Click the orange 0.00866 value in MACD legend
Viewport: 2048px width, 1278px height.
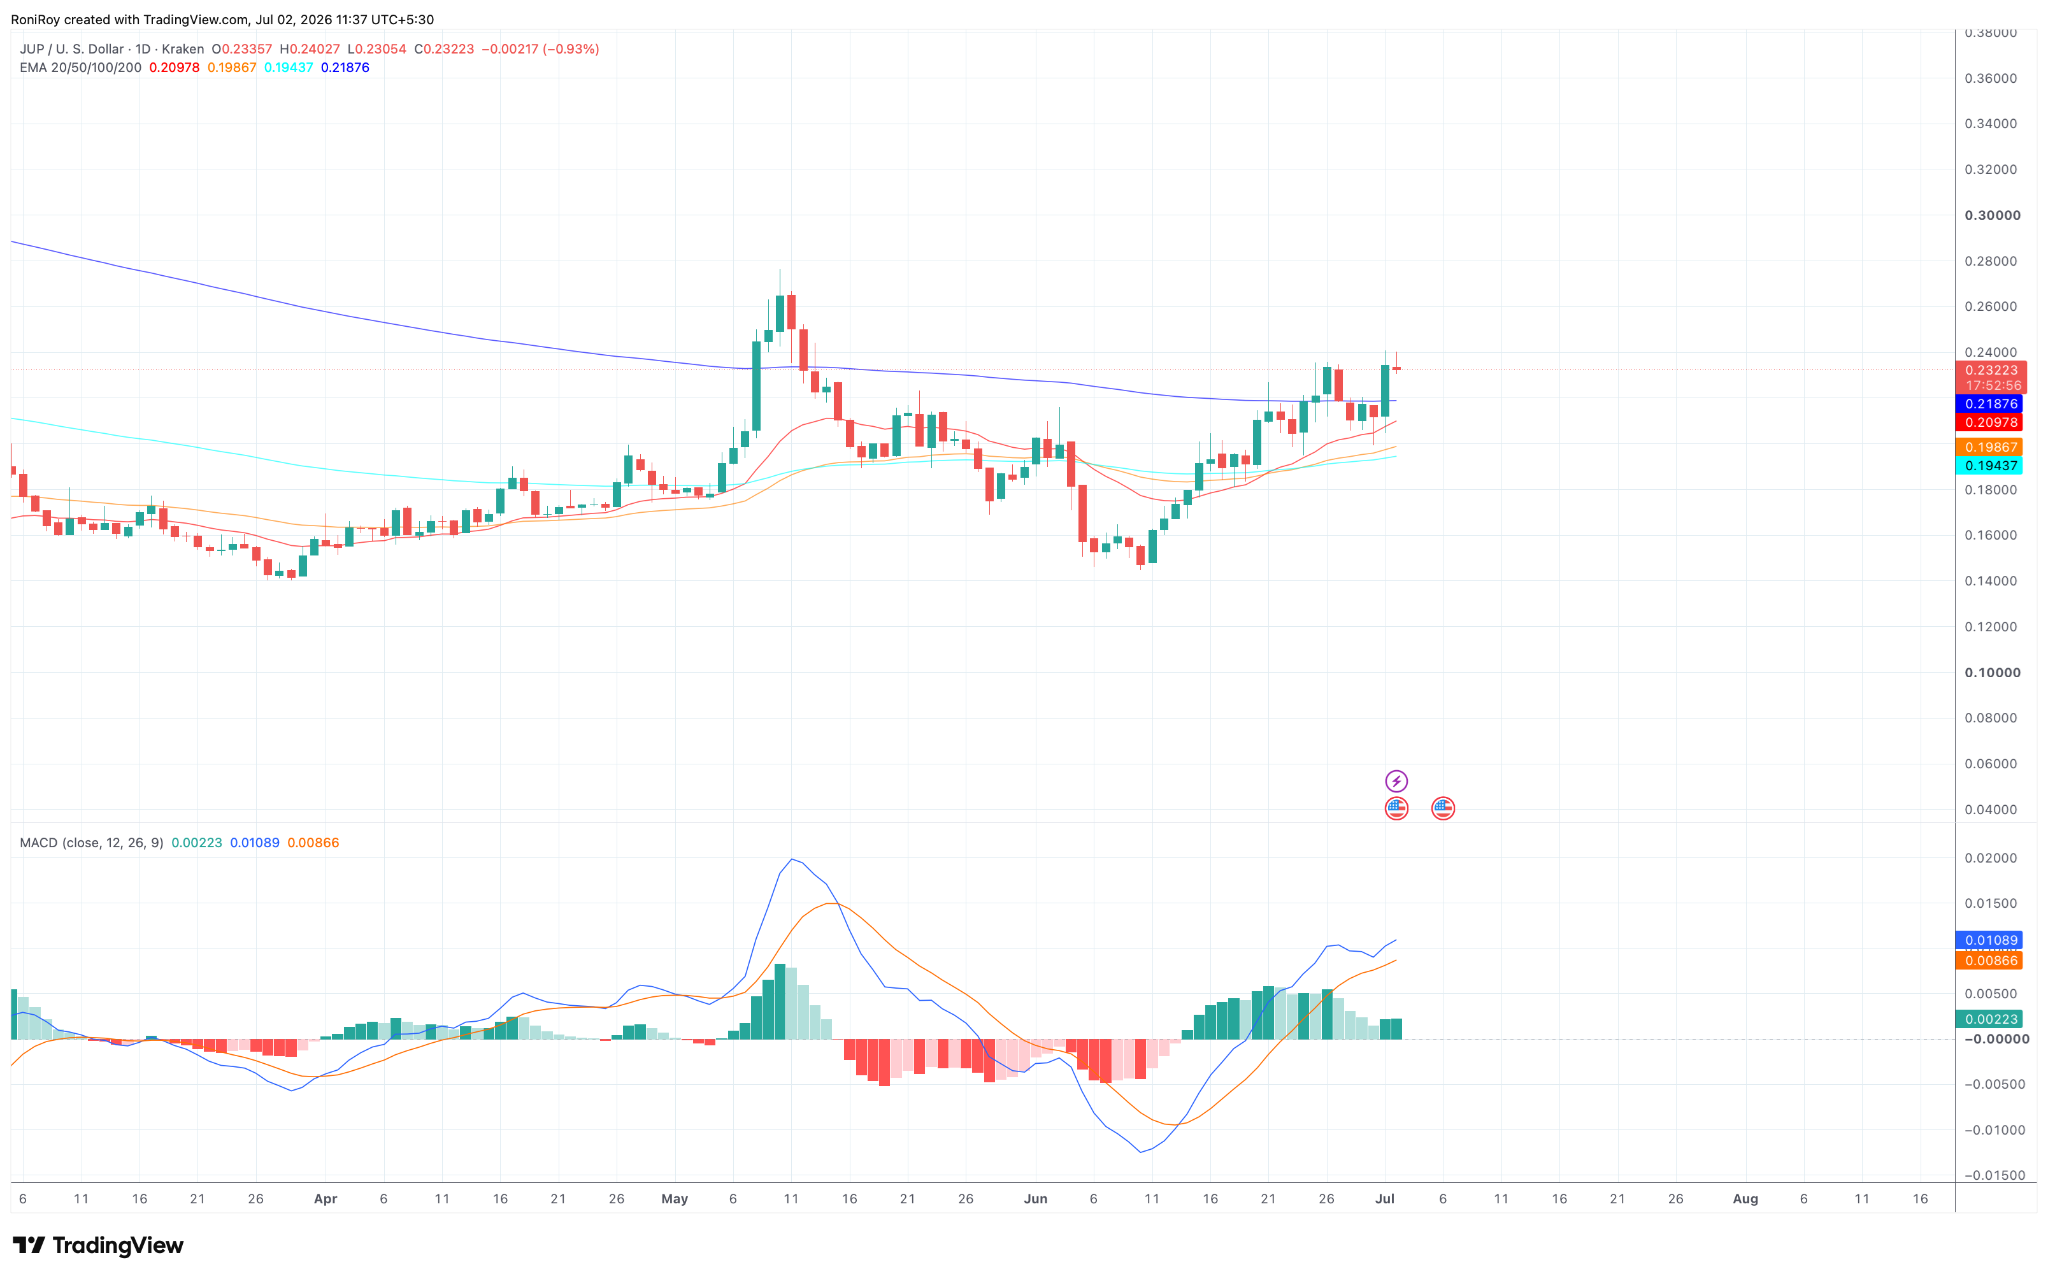tap(313, 843)
